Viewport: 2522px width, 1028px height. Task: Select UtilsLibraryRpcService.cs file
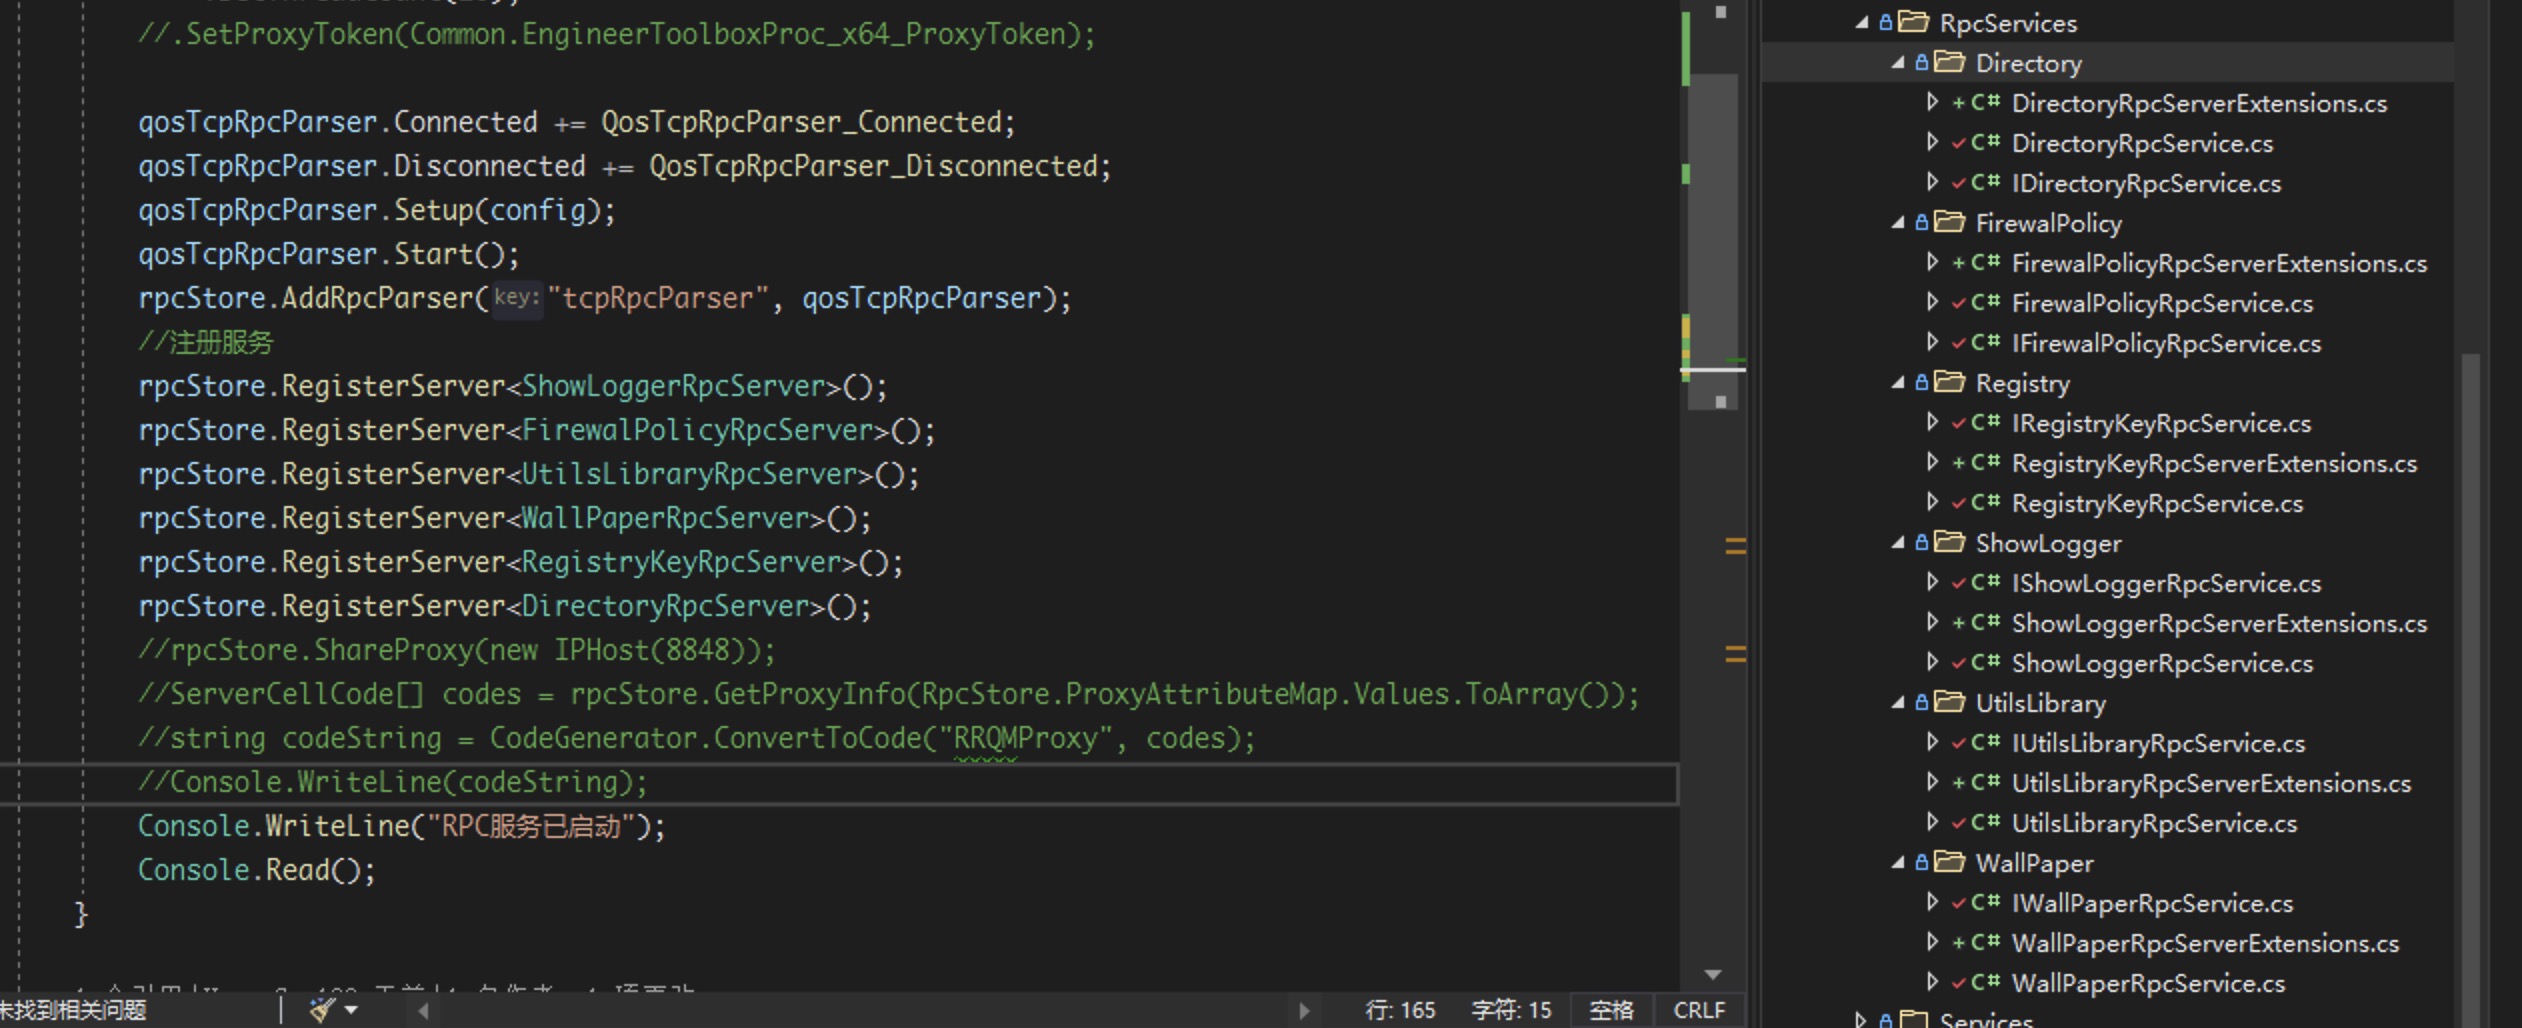point(2154,823)
